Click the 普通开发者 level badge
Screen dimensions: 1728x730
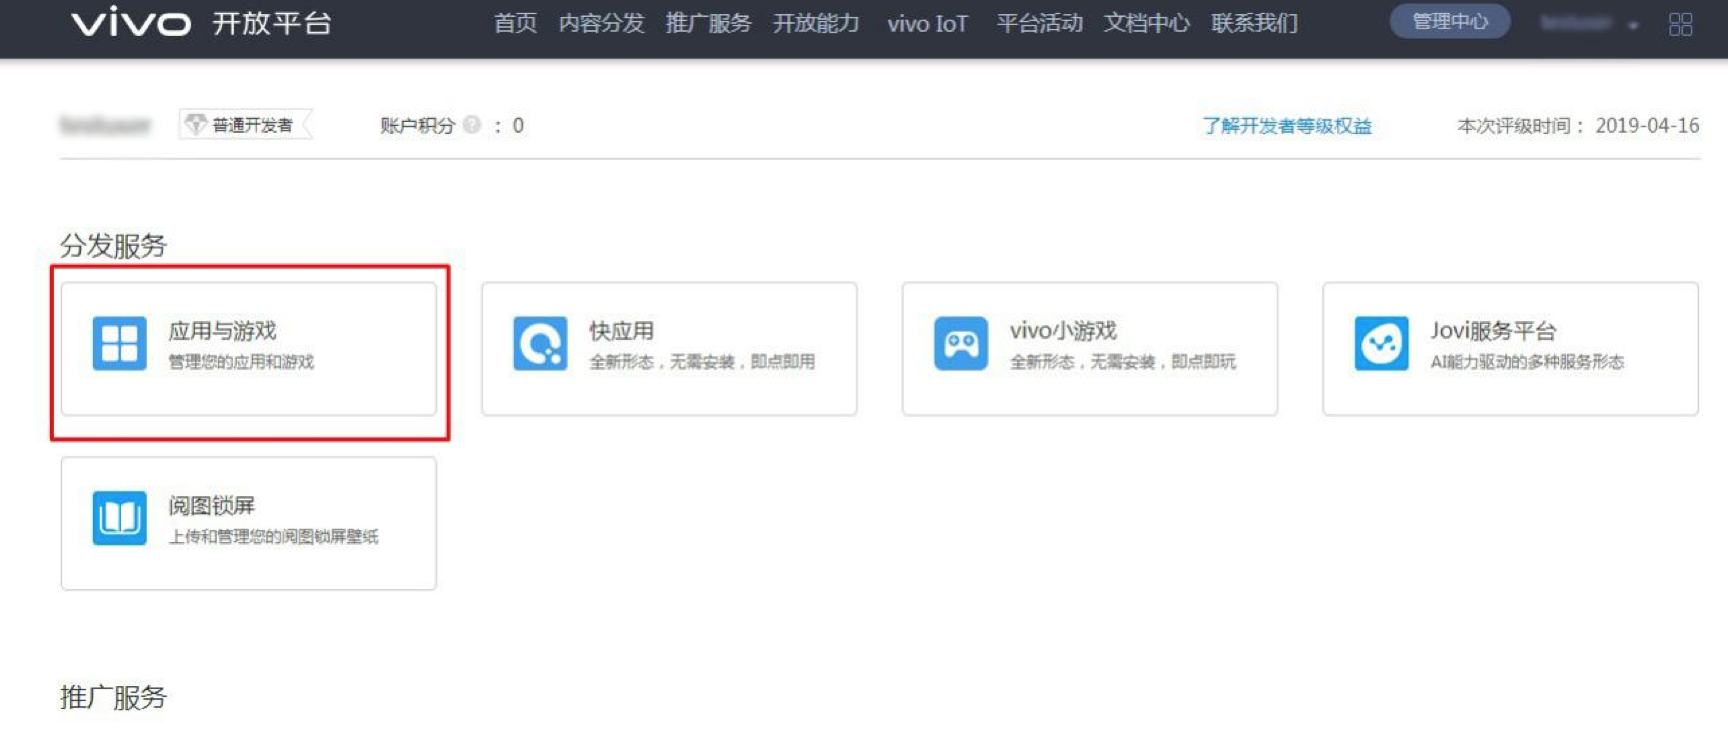pyautogui.click(x=246, y=125)
